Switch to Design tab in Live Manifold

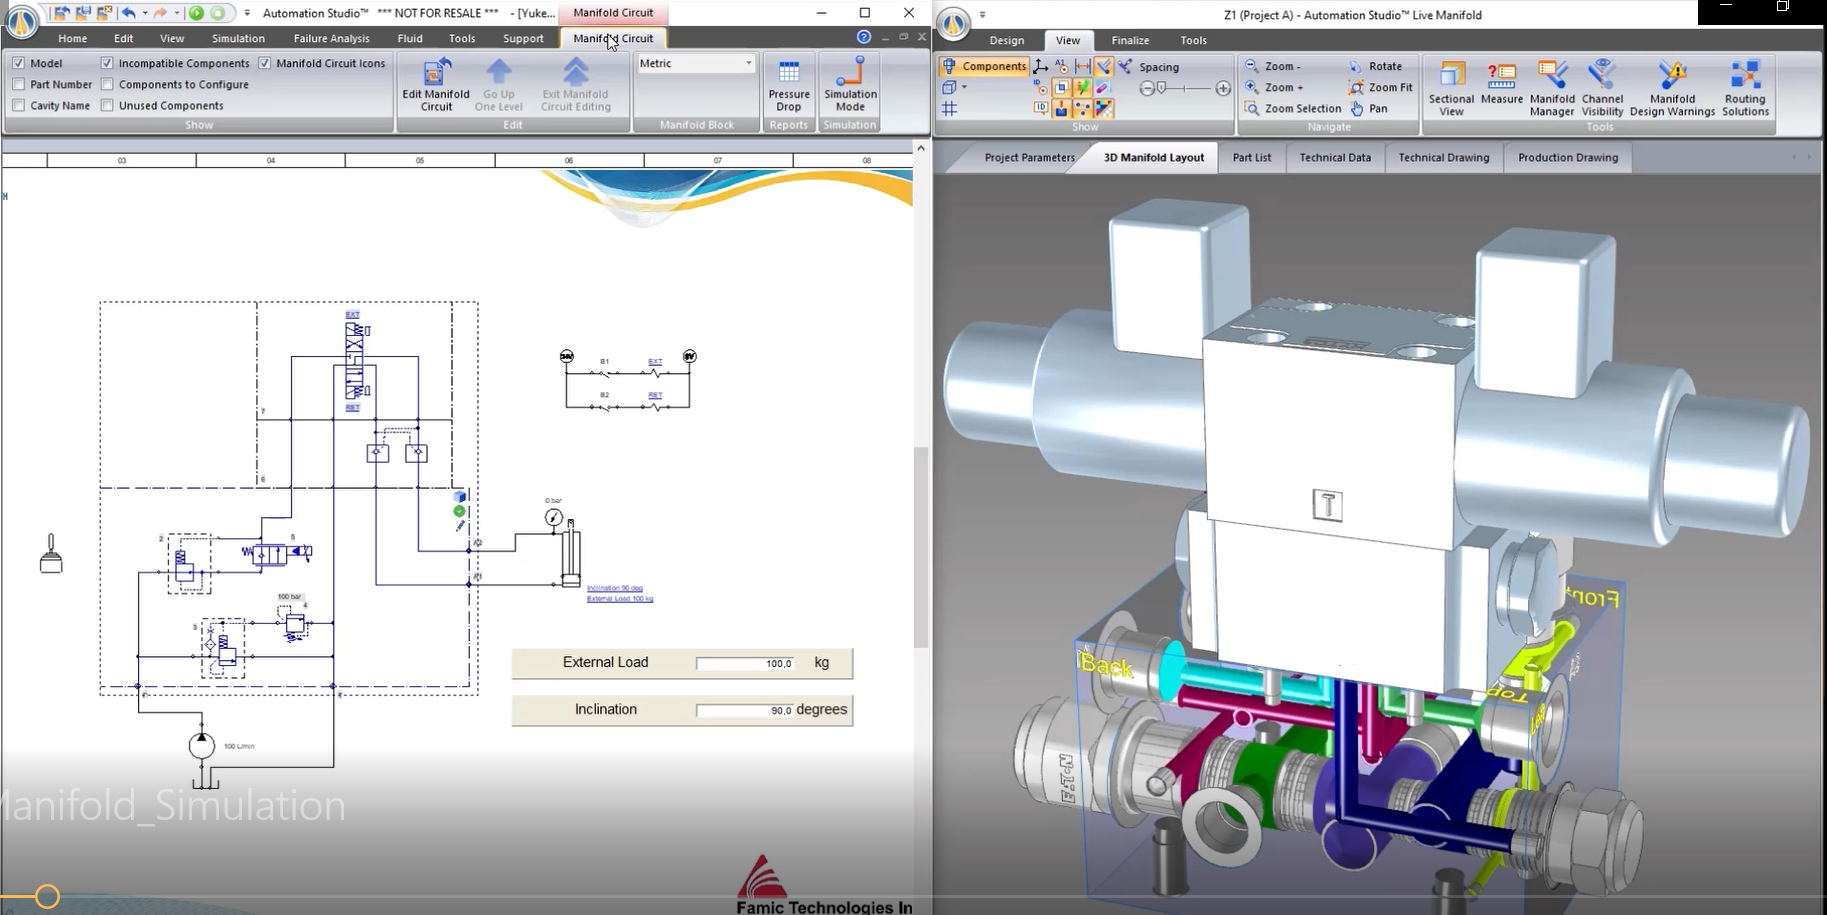tap(1006, 40)
